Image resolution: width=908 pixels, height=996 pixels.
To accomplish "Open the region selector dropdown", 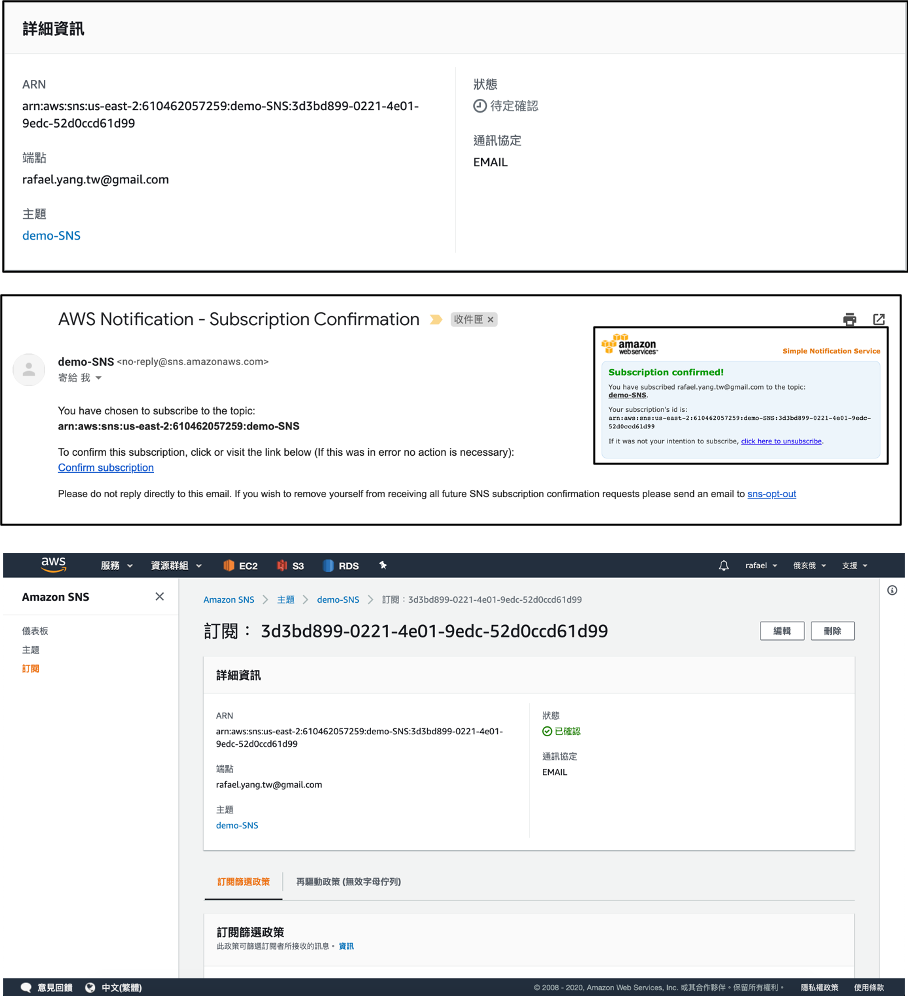I will (810, 565).
